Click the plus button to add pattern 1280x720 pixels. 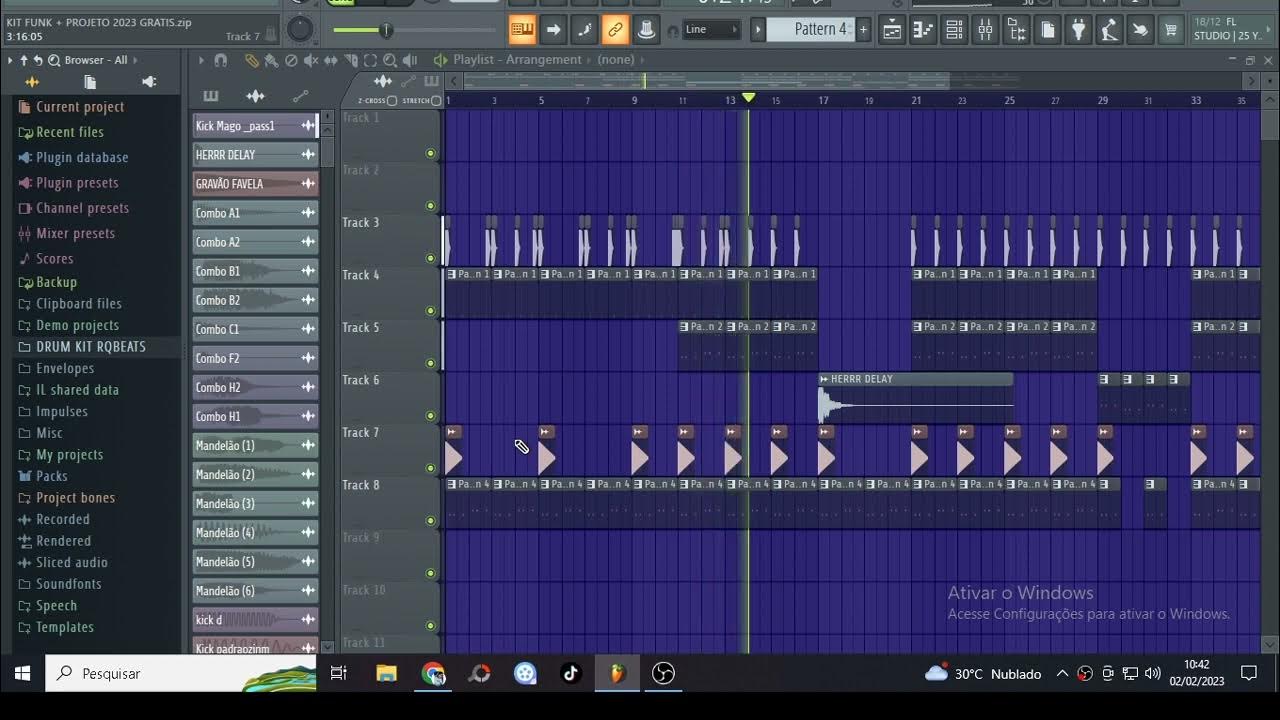pyautogui.click(x=864, y=30)
